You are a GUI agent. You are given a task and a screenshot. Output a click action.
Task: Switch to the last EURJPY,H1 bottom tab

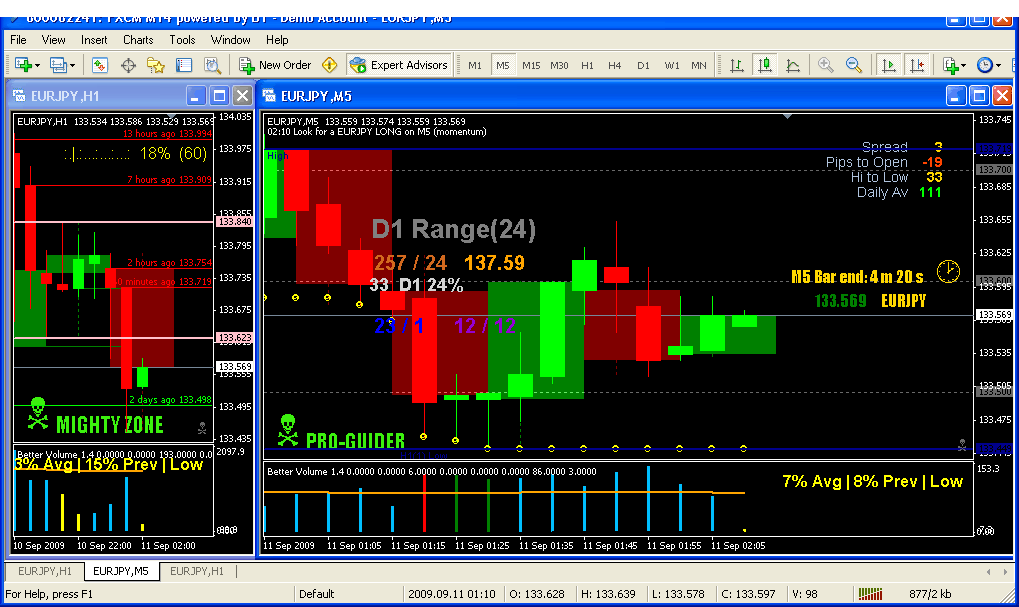pyautogui.click(x=197, y=571)
